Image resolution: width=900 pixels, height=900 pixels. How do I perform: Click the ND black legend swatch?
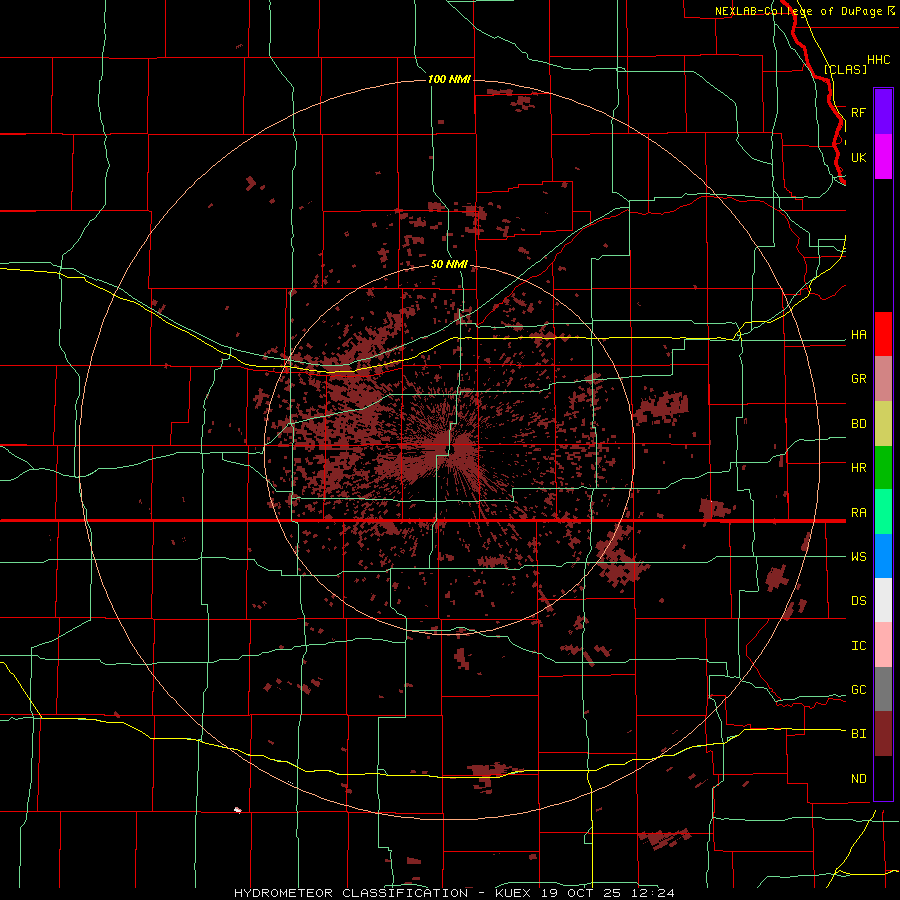(x=883, y=778)
